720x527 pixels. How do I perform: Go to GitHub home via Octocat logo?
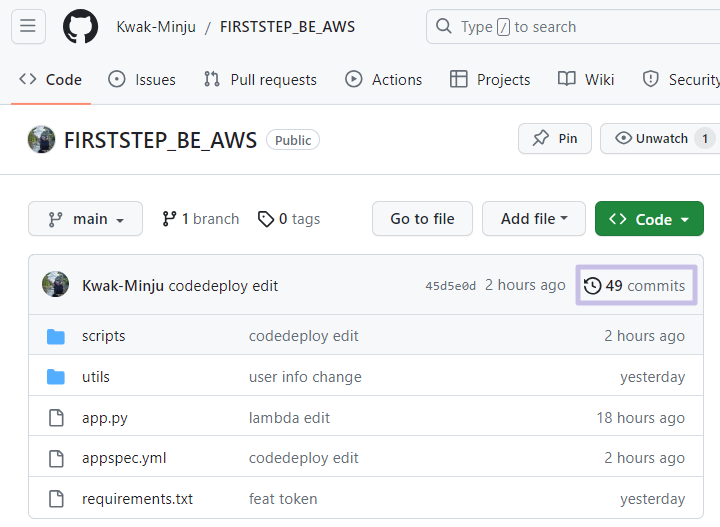[80, 27]
